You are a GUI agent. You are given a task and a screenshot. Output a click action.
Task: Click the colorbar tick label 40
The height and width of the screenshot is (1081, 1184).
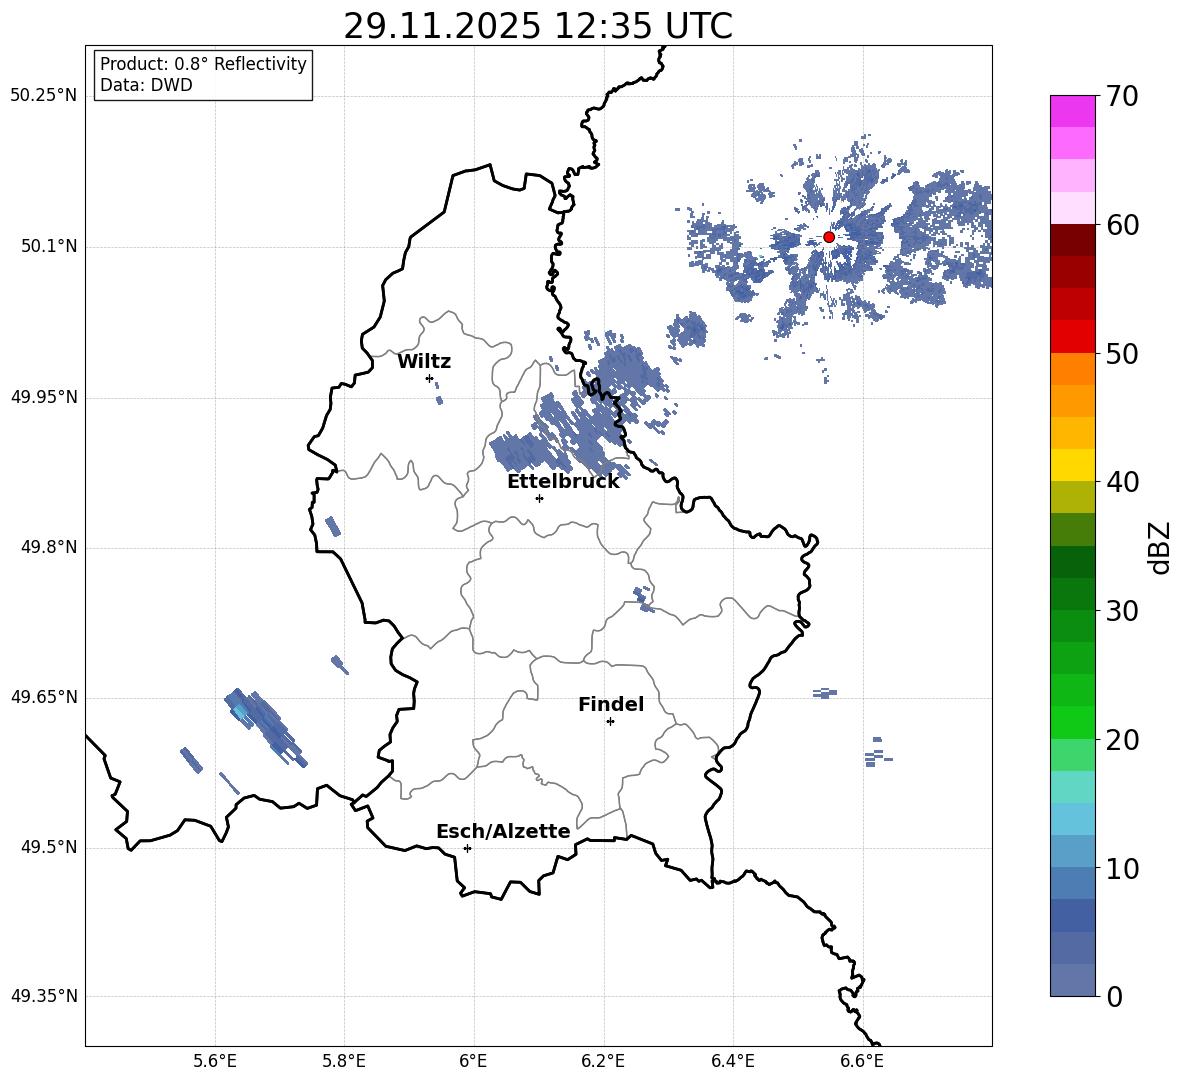1122,482
